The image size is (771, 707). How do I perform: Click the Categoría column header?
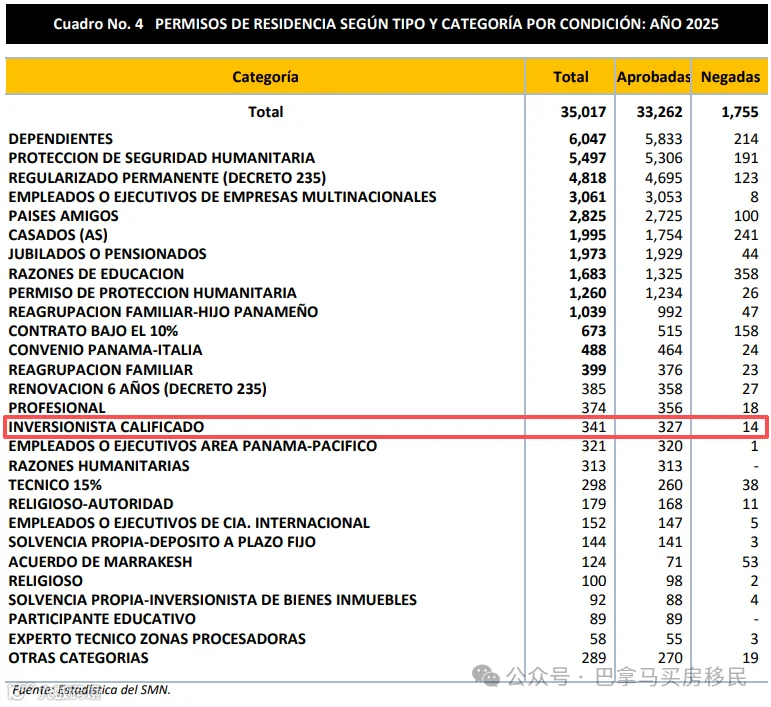[x=265, y=77]
